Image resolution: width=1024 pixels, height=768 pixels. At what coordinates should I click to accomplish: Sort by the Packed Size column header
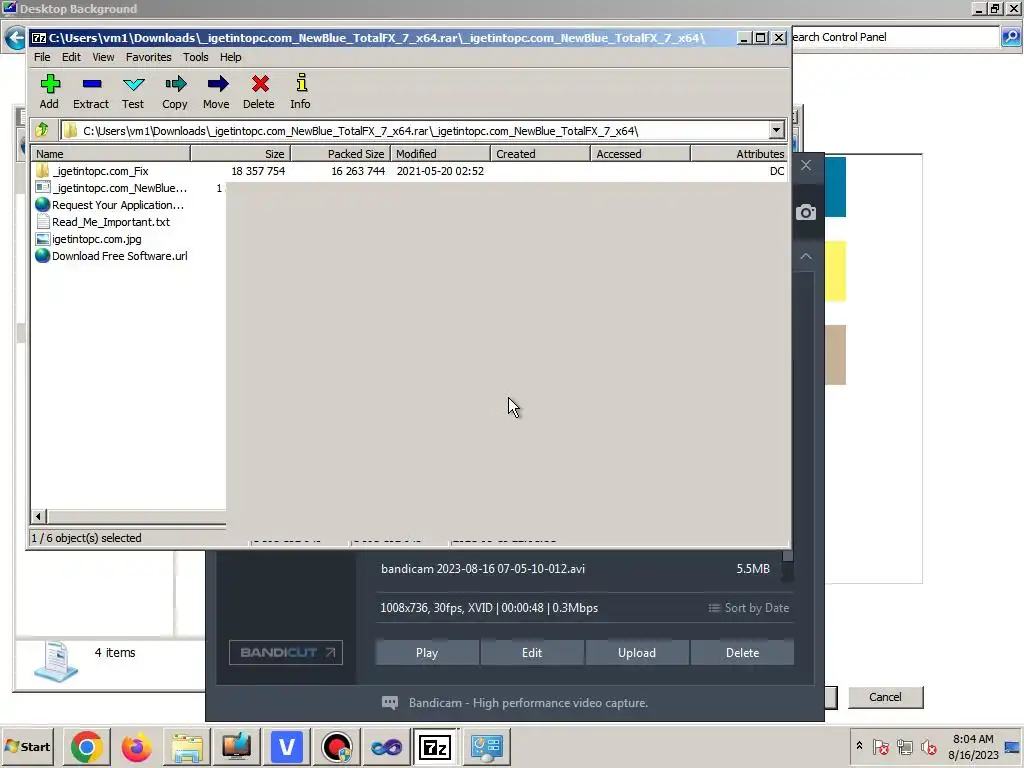[x=340, y=153]
